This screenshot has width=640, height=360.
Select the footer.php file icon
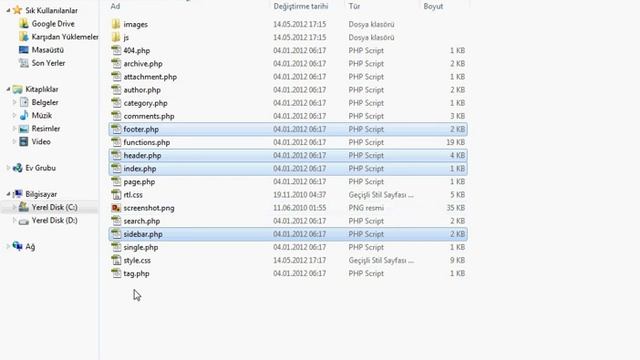click(x=116, y=129)
